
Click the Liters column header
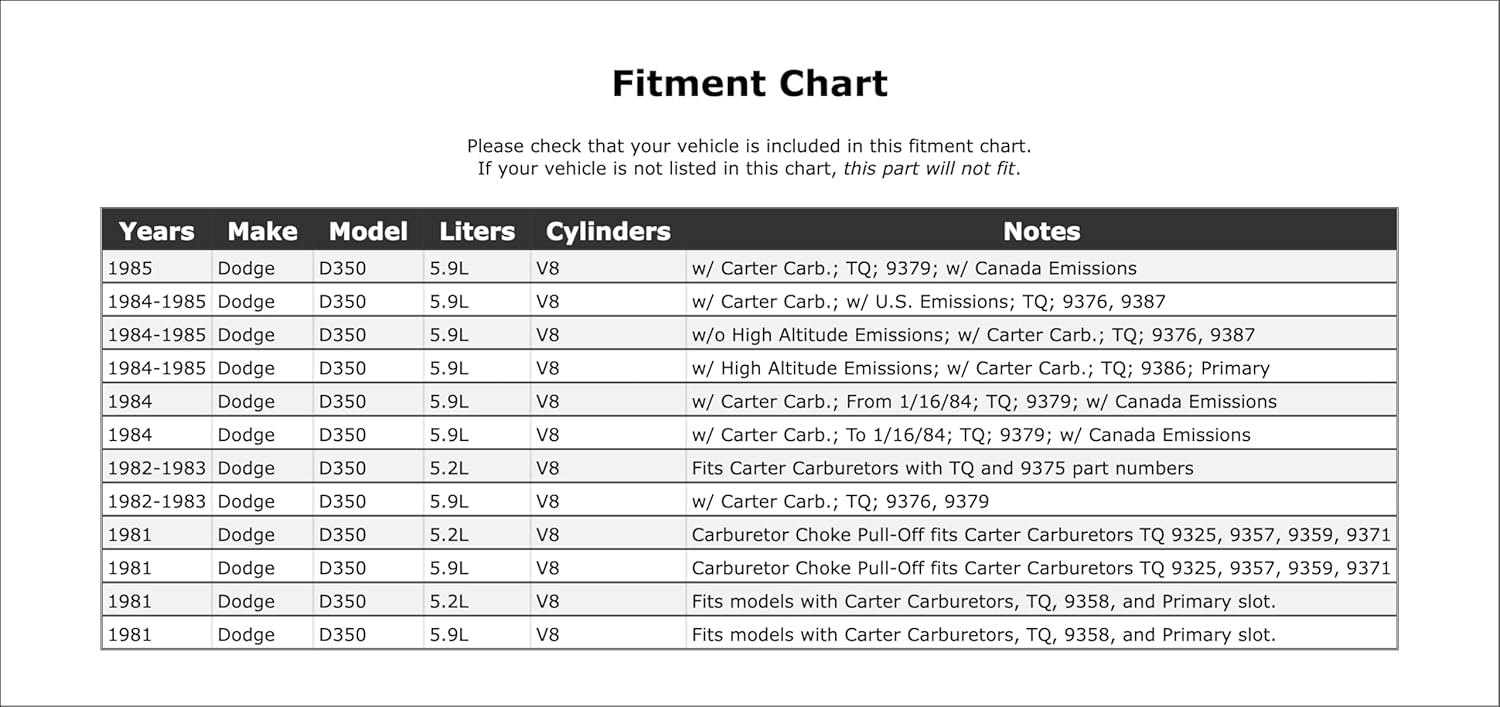point(477,231)
